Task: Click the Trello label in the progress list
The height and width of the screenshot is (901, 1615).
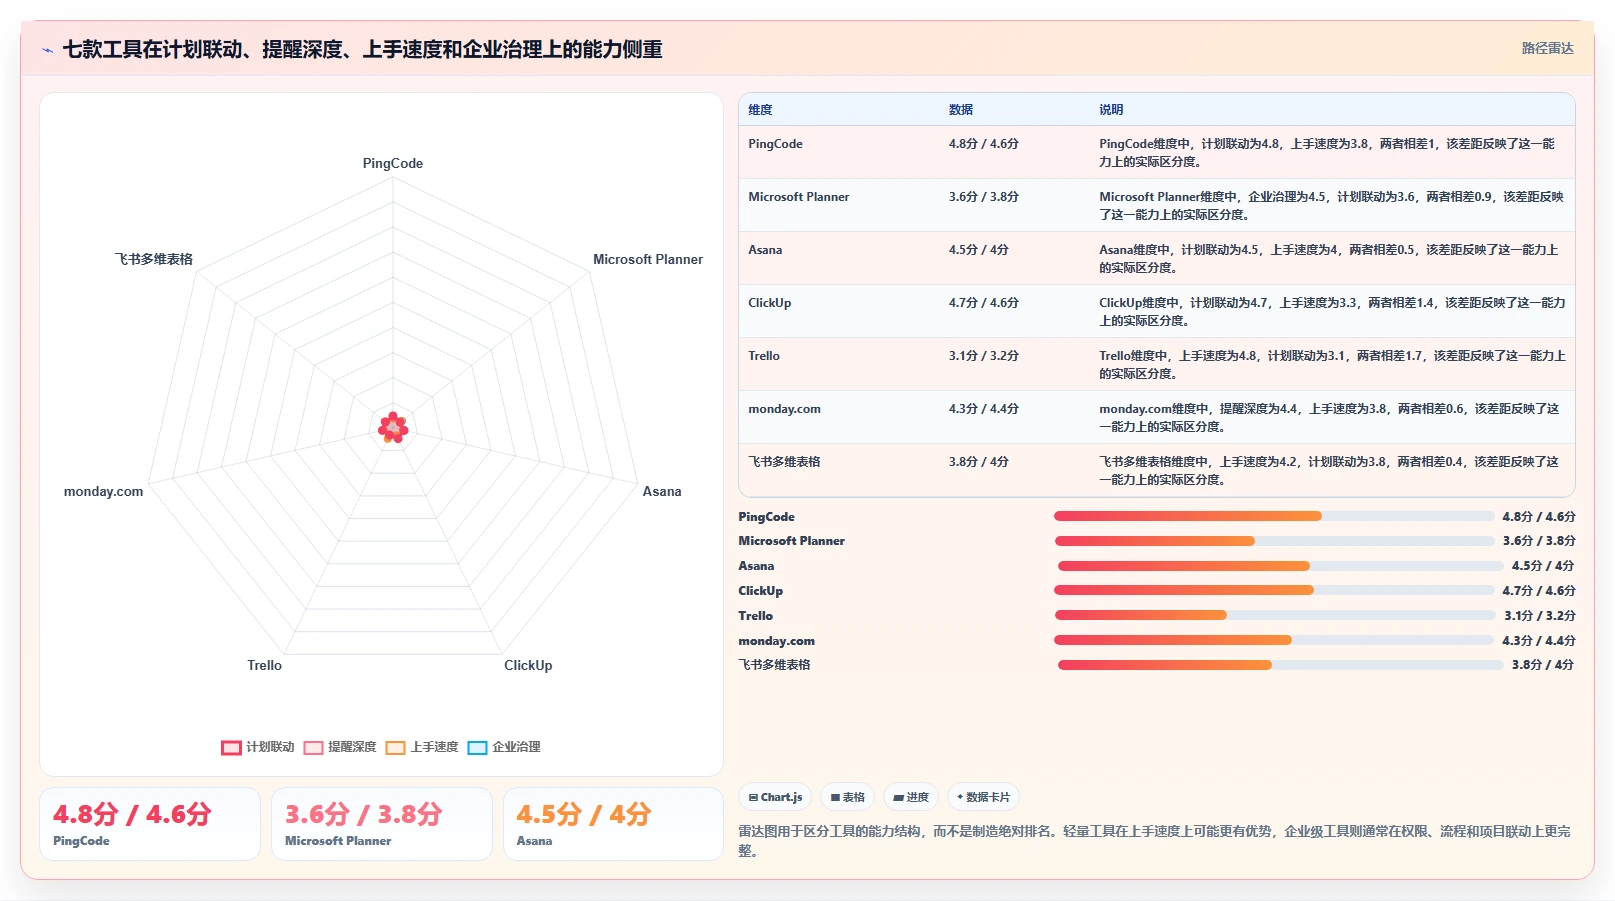Action: 756,616
